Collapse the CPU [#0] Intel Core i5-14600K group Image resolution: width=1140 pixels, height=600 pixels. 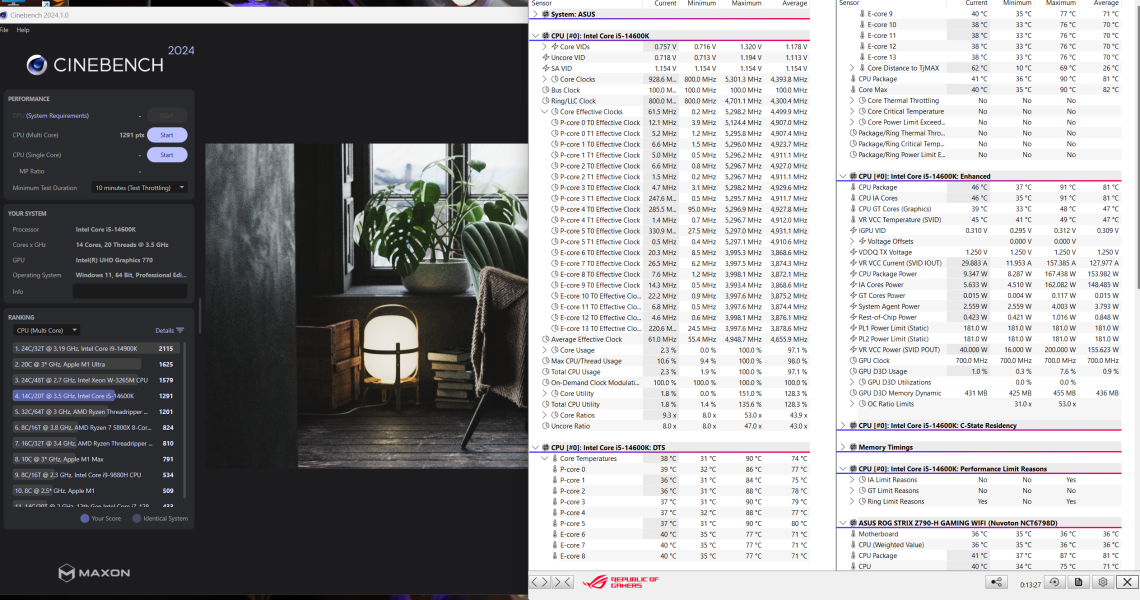click(536, 36)
